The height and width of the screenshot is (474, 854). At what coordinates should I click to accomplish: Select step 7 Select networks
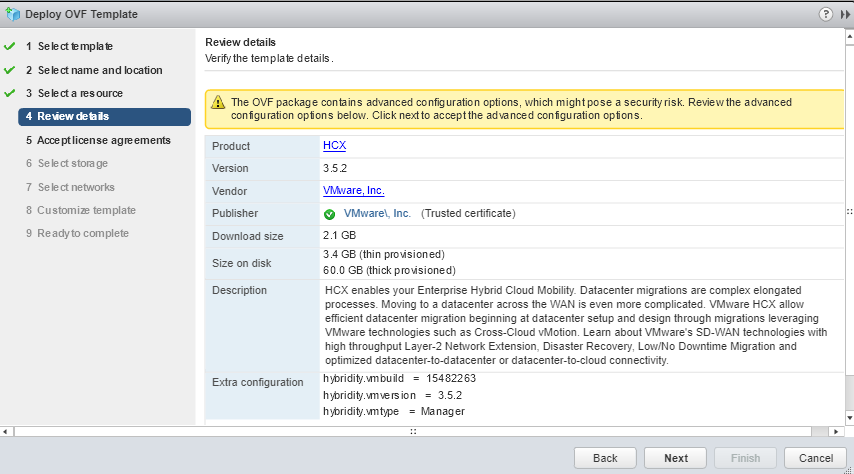point(70,187)
